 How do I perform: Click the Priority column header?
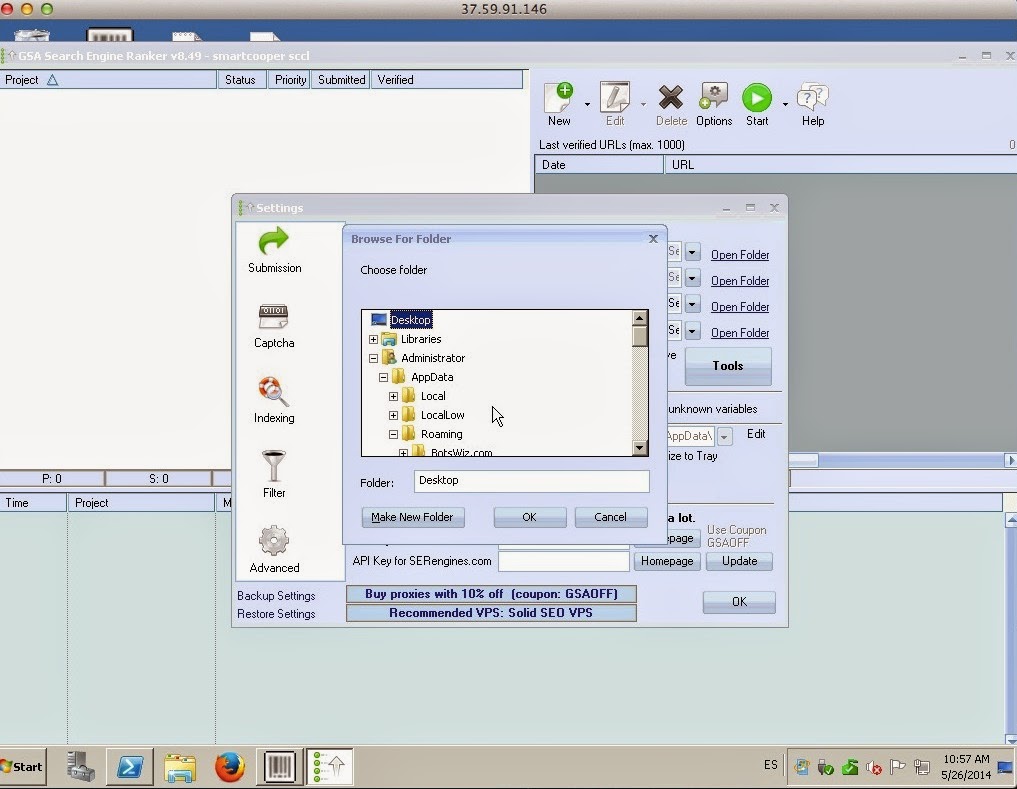[x=289, y=80]
